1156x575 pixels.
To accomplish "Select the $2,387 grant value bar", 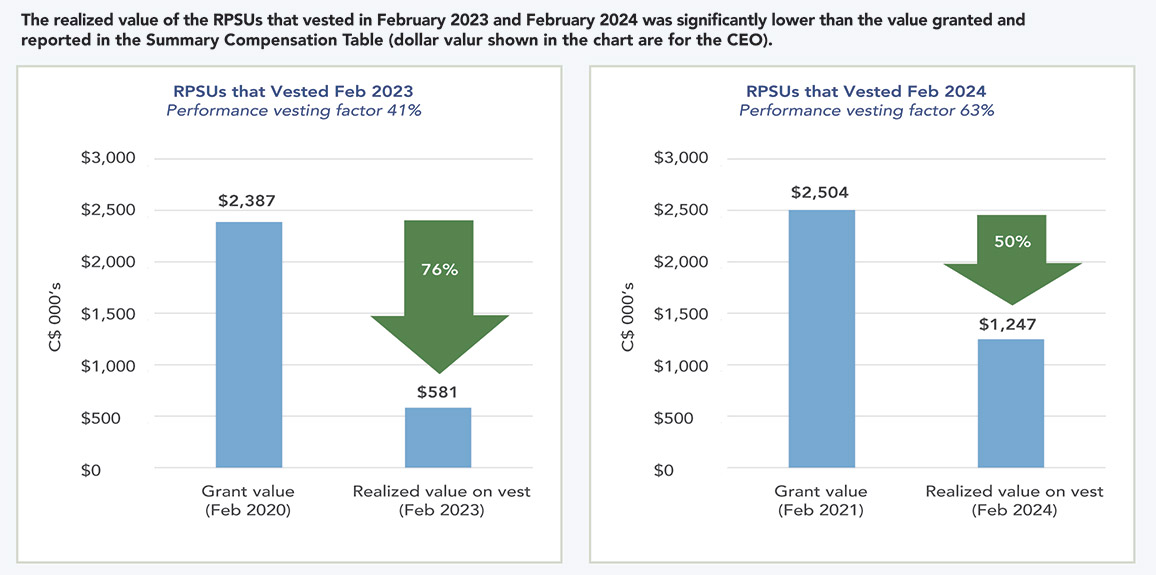I will (249, 344).
